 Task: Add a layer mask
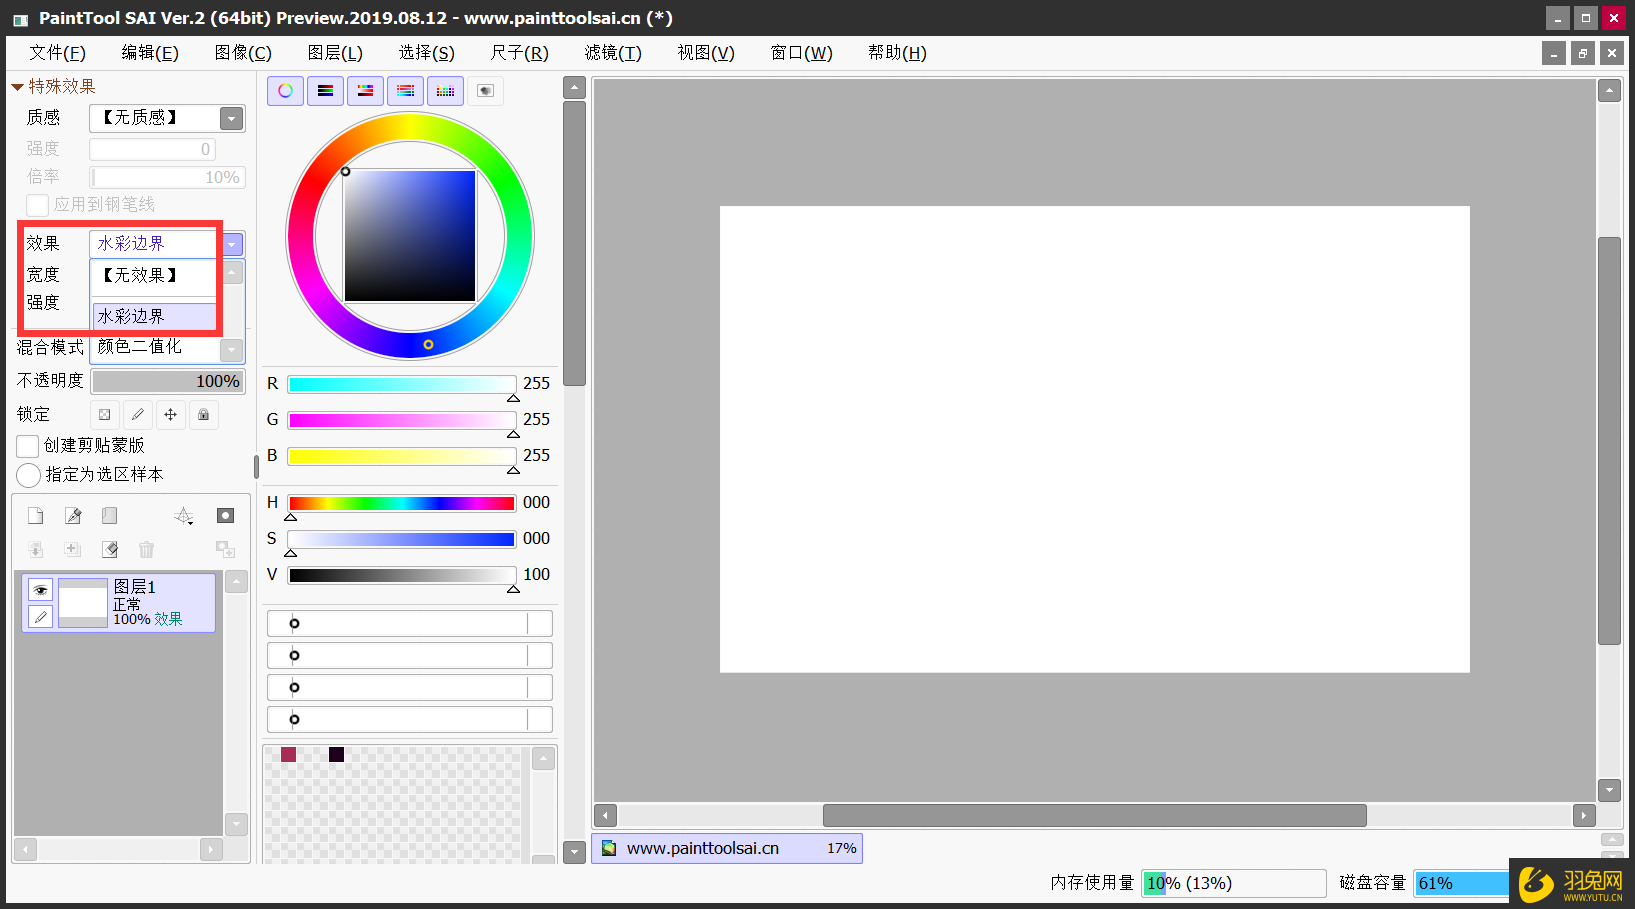225,516
